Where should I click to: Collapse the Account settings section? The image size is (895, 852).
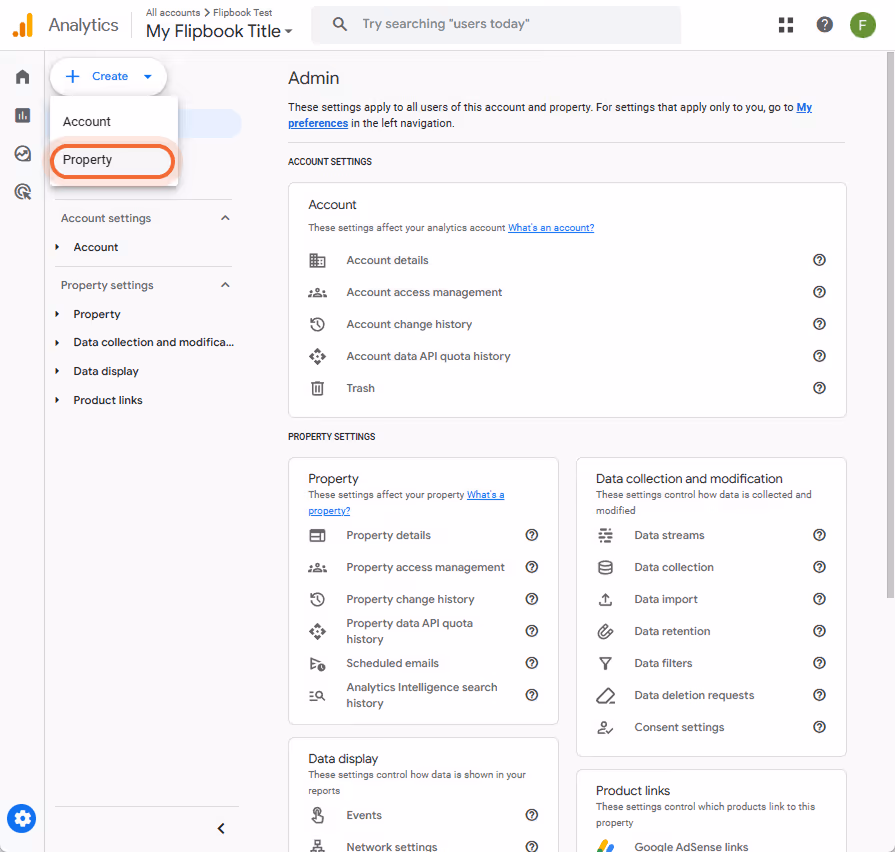tap(225, 218)
